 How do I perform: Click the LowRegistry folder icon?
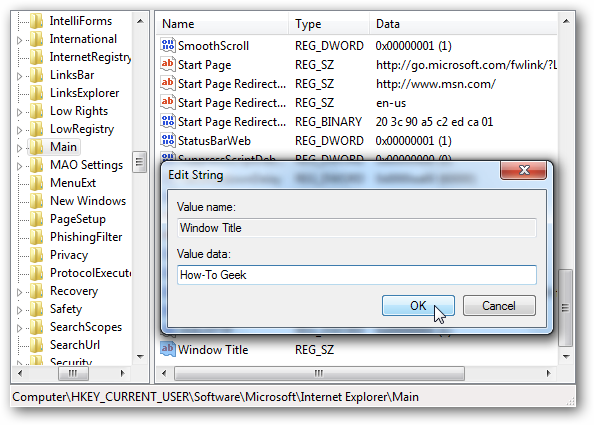pyautogui.click(x=36, y=129)
